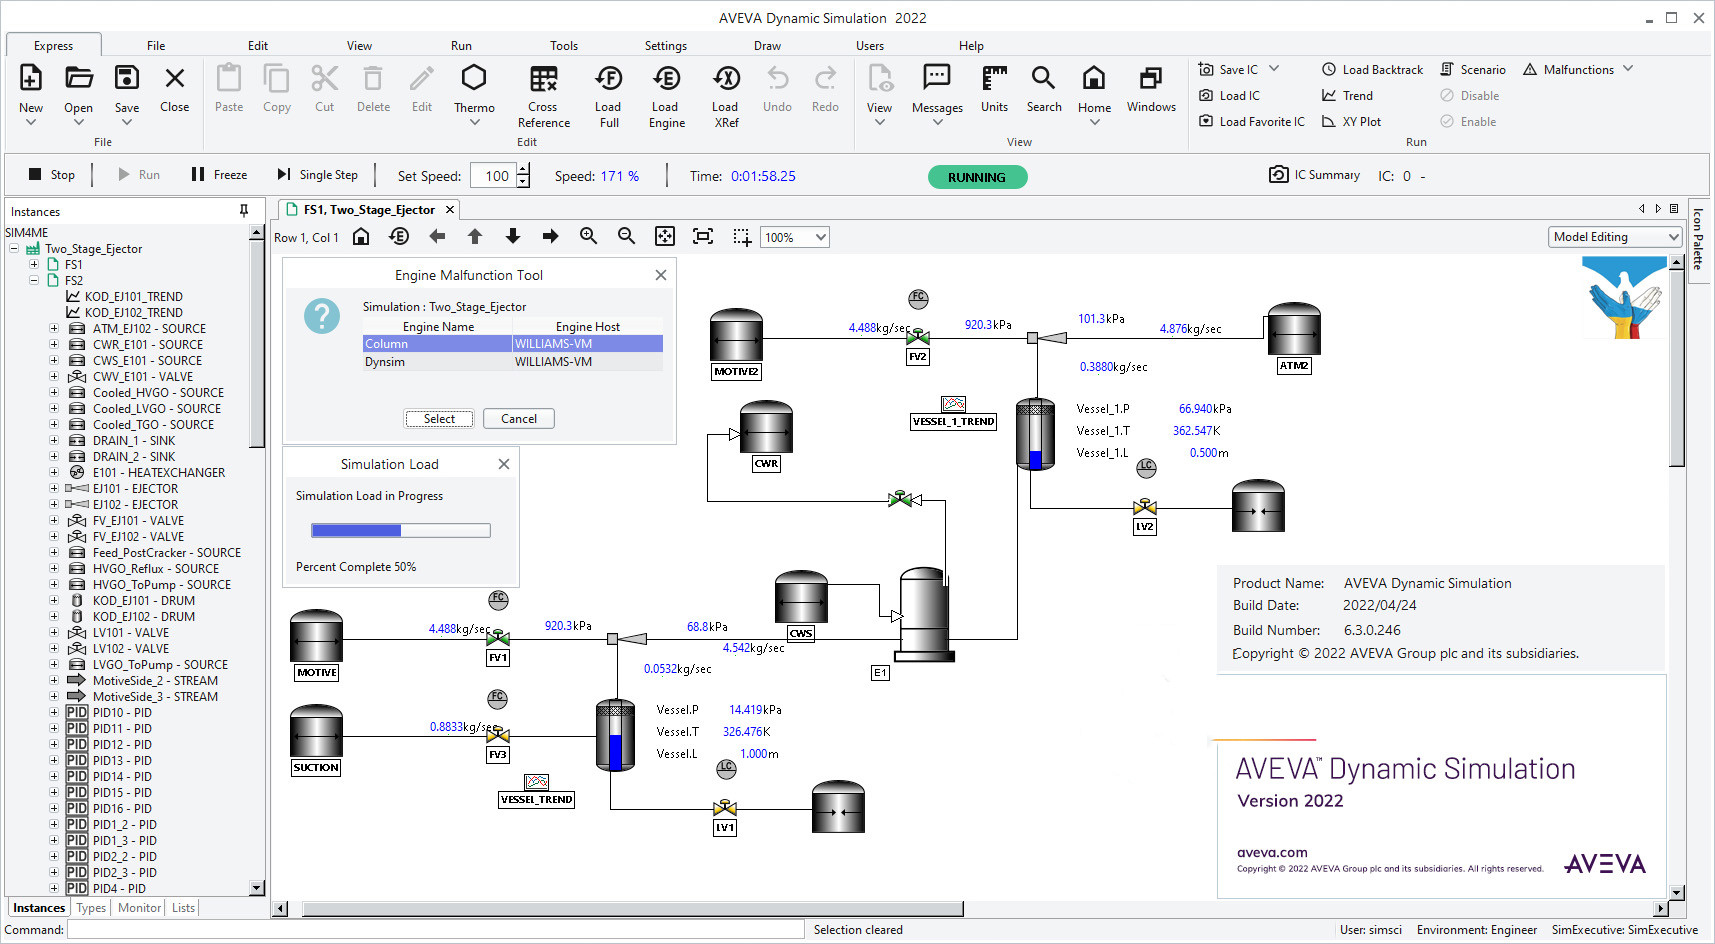1715x944 pixels.
Task: Switch to the Types tab
Action: (91, 908)
